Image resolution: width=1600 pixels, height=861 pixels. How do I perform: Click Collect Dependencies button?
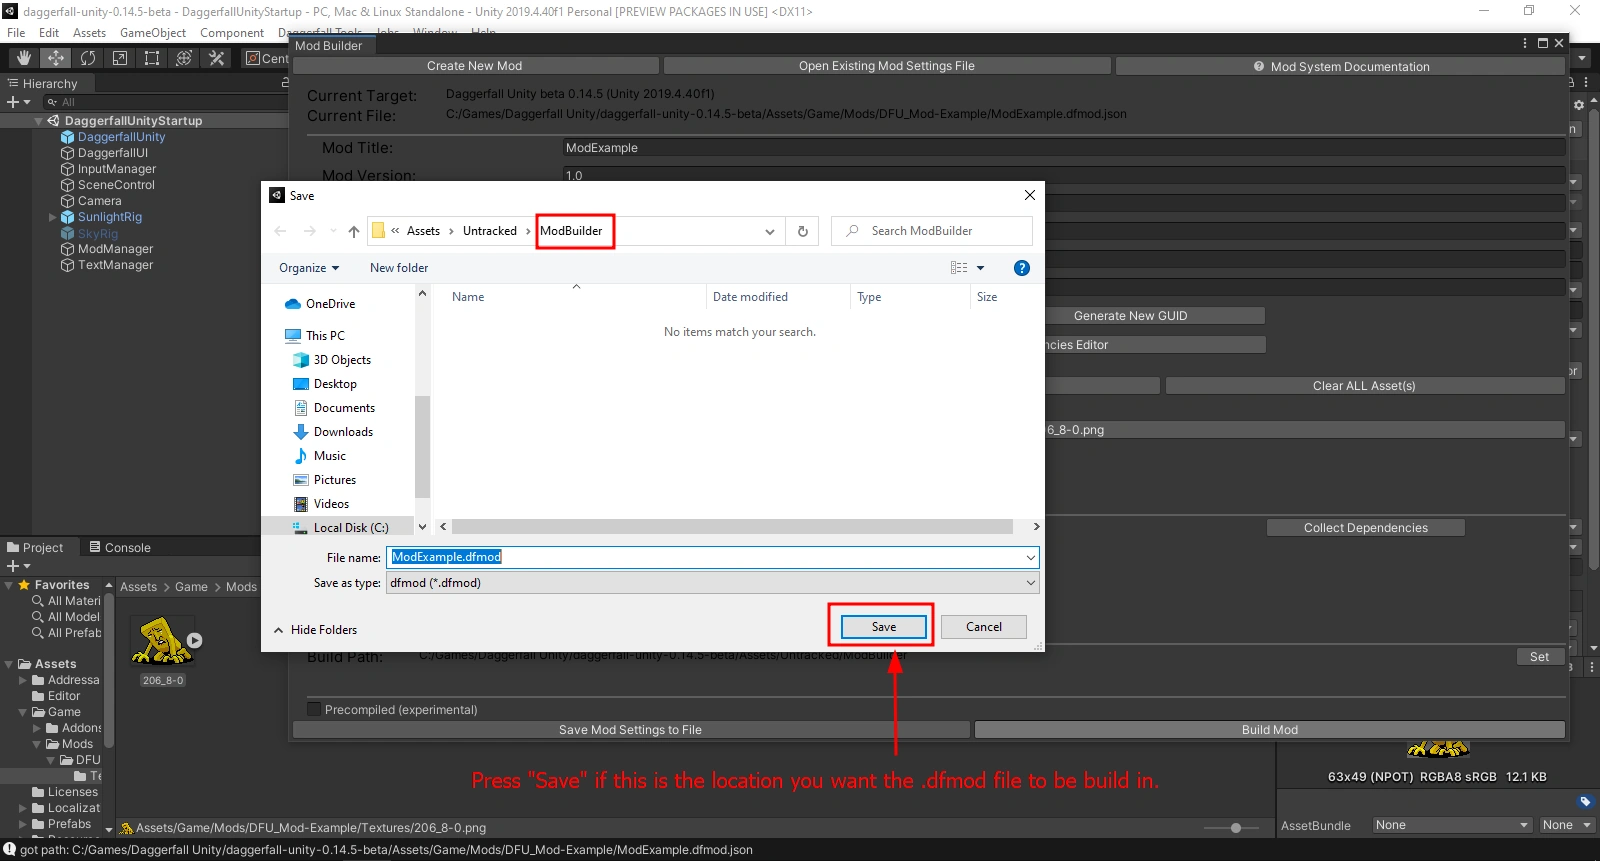click(x=1365, y=528)
